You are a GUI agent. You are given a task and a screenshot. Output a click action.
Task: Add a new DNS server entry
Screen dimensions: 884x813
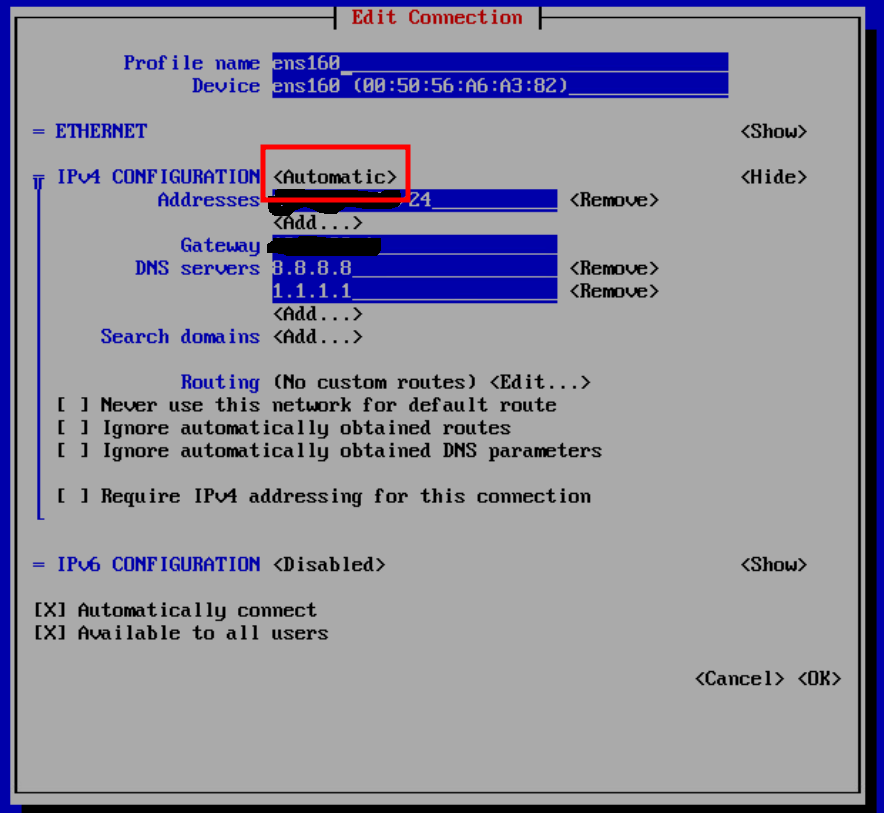(318, 314)
